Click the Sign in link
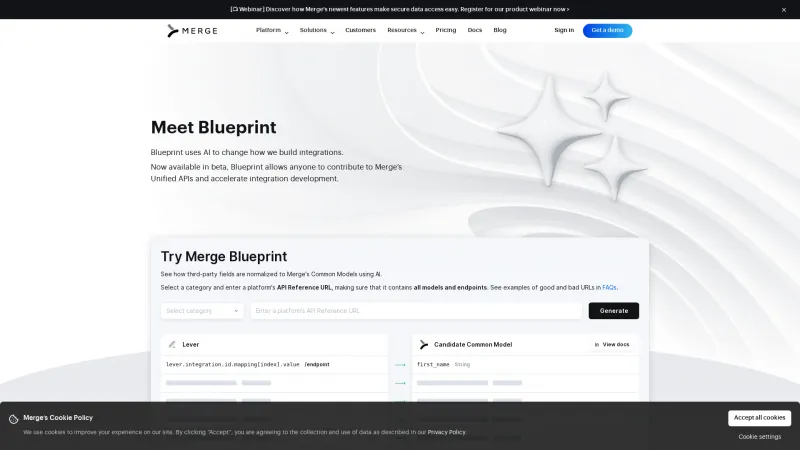 (564, 30)
